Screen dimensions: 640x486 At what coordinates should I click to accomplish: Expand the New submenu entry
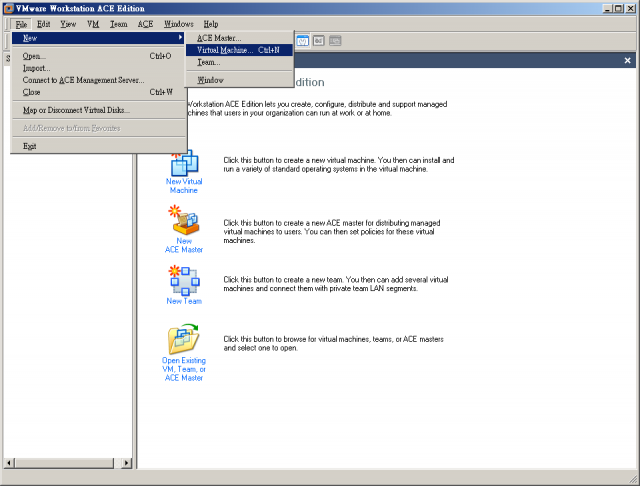(98, 38)
